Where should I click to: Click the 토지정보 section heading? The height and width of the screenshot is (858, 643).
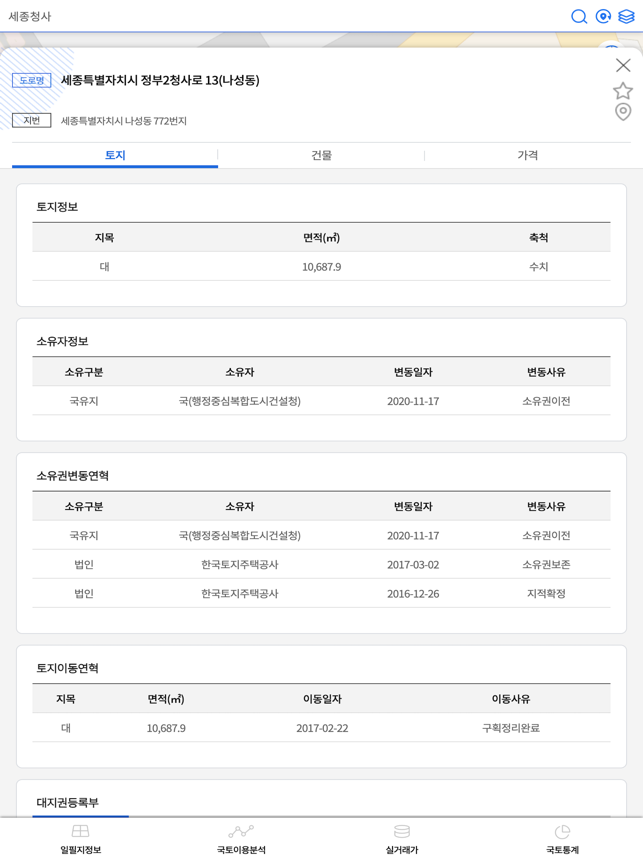pyautogui.click(x=57, y=207)
